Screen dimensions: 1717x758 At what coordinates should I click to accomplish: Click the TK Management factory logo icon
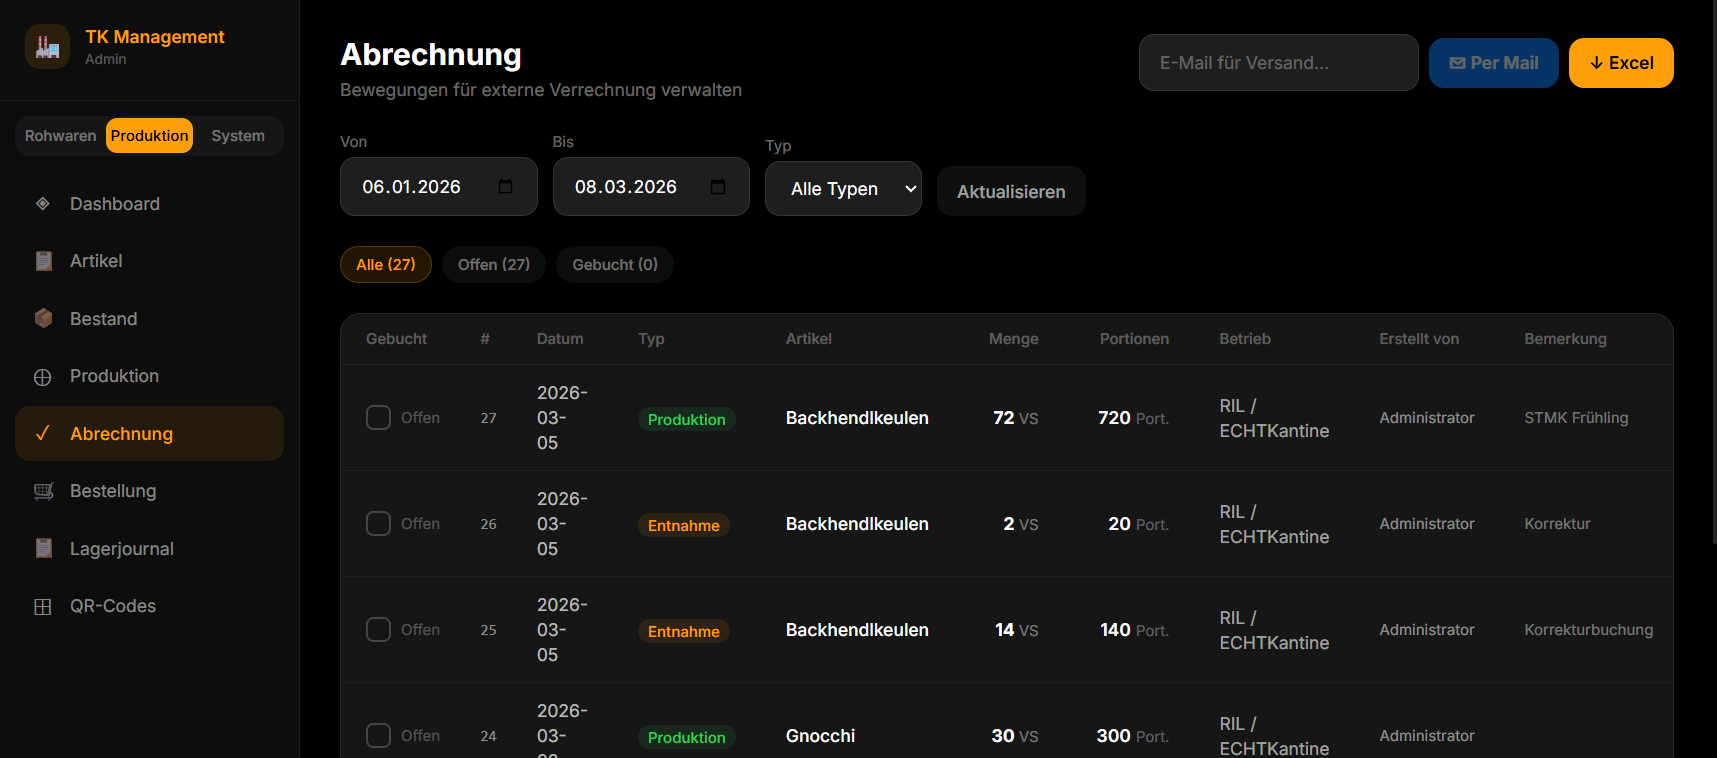[x=47, y=47]
